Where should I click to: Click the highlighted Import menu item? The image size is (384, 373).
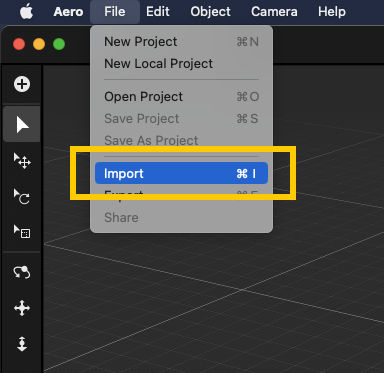coord(181,173)
